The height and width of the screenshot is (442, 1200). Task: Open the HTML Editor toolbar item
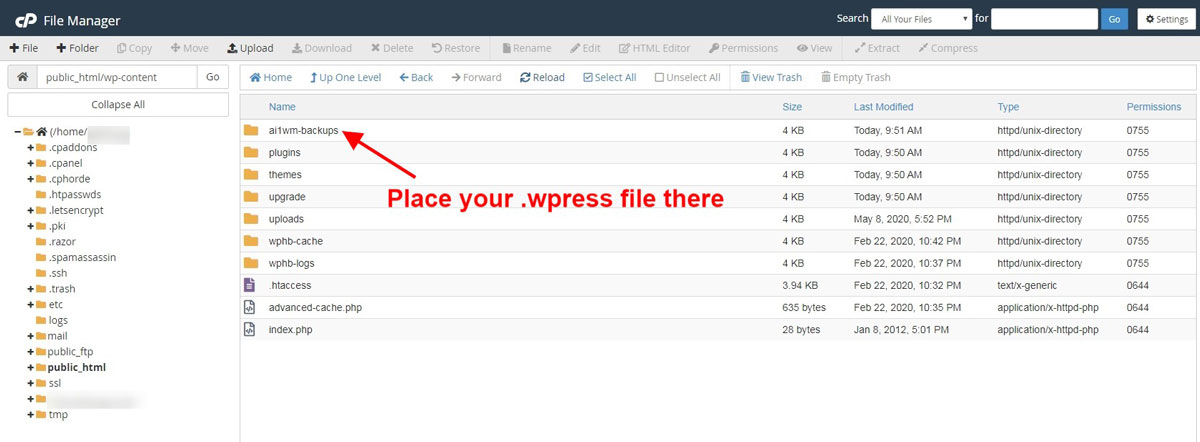tap(655, 48)
